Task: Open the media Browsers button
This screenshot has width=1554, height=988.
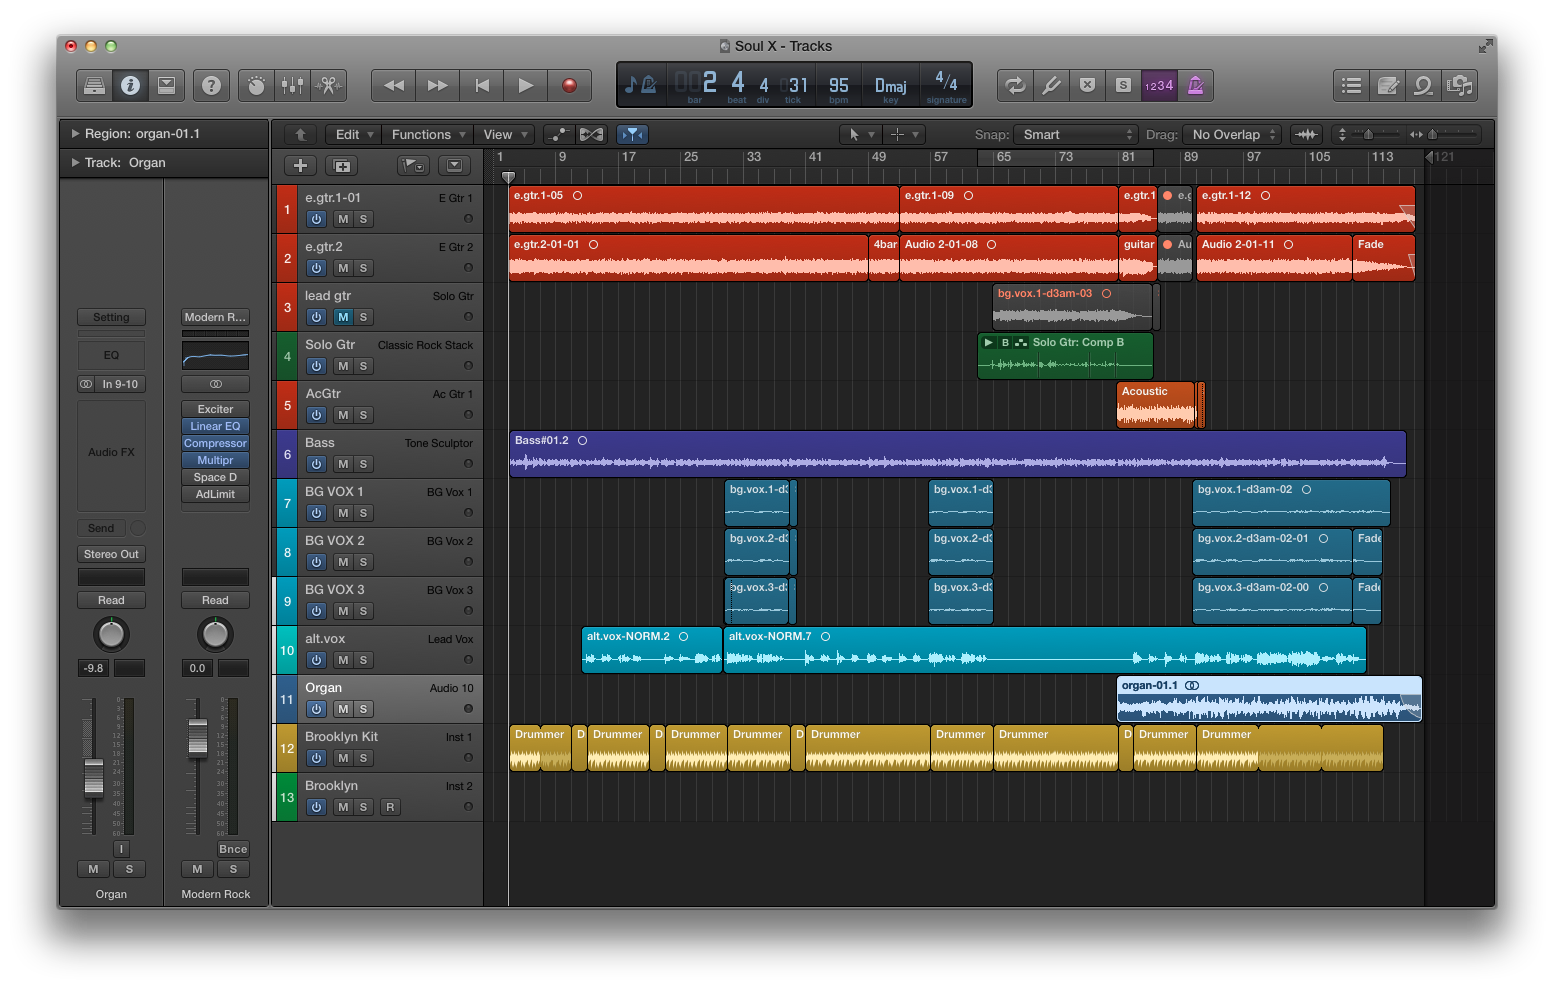Action: point(1459,86)
